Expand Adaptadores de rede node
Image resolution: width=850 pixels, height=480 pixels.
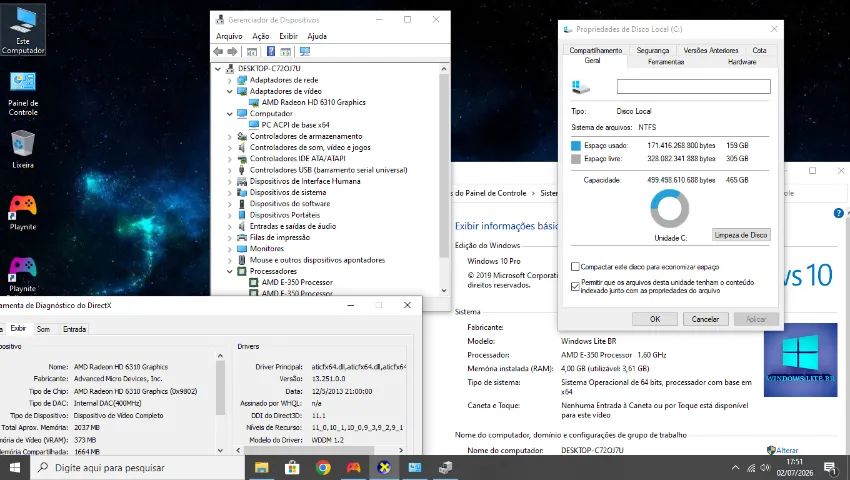click(229, 80)
